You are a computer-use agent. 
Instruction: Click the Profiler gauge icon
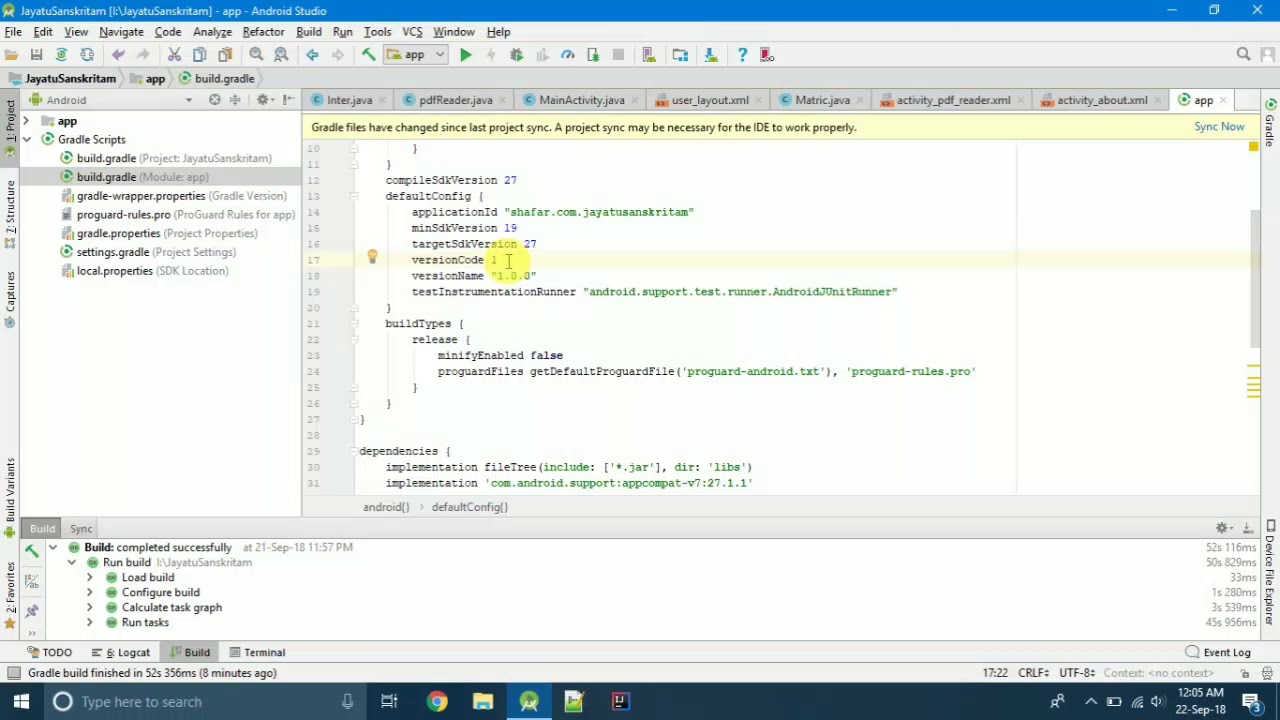click(567, 55)
